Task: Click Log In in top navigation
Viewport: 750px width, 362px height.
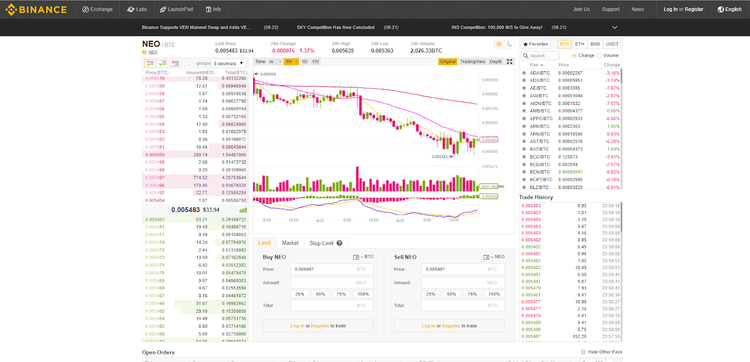Action: click(x=670, y=9)
